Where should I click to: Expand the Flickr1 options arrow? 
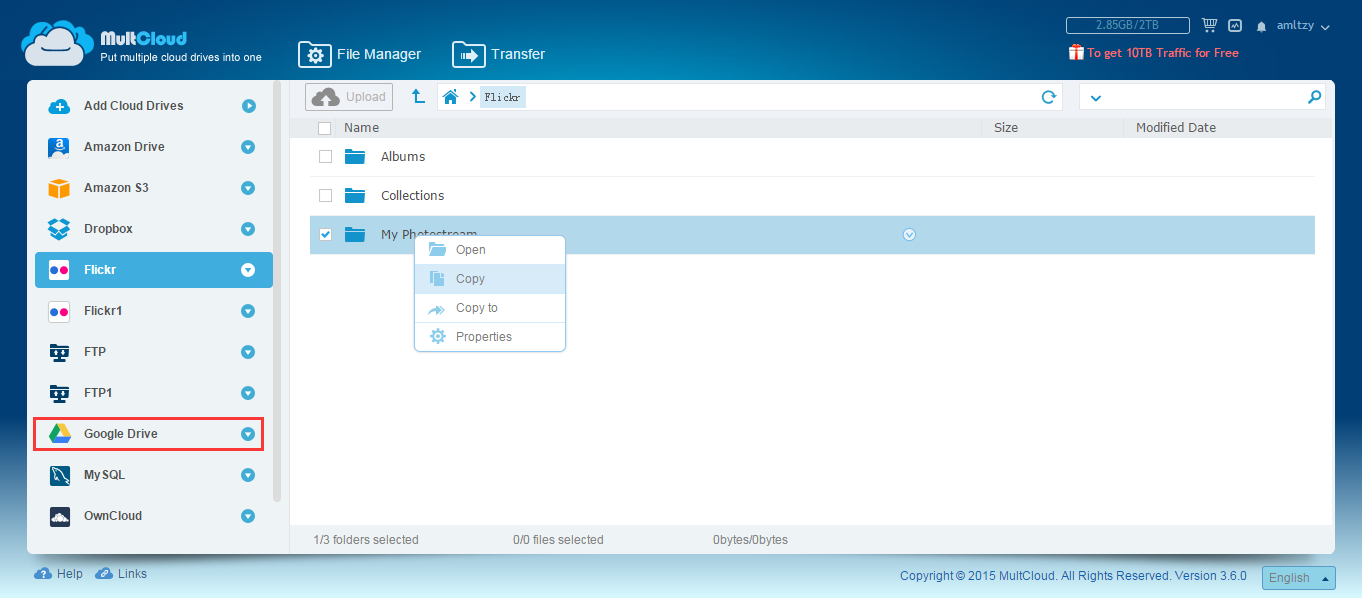click(x=248, y=311)
